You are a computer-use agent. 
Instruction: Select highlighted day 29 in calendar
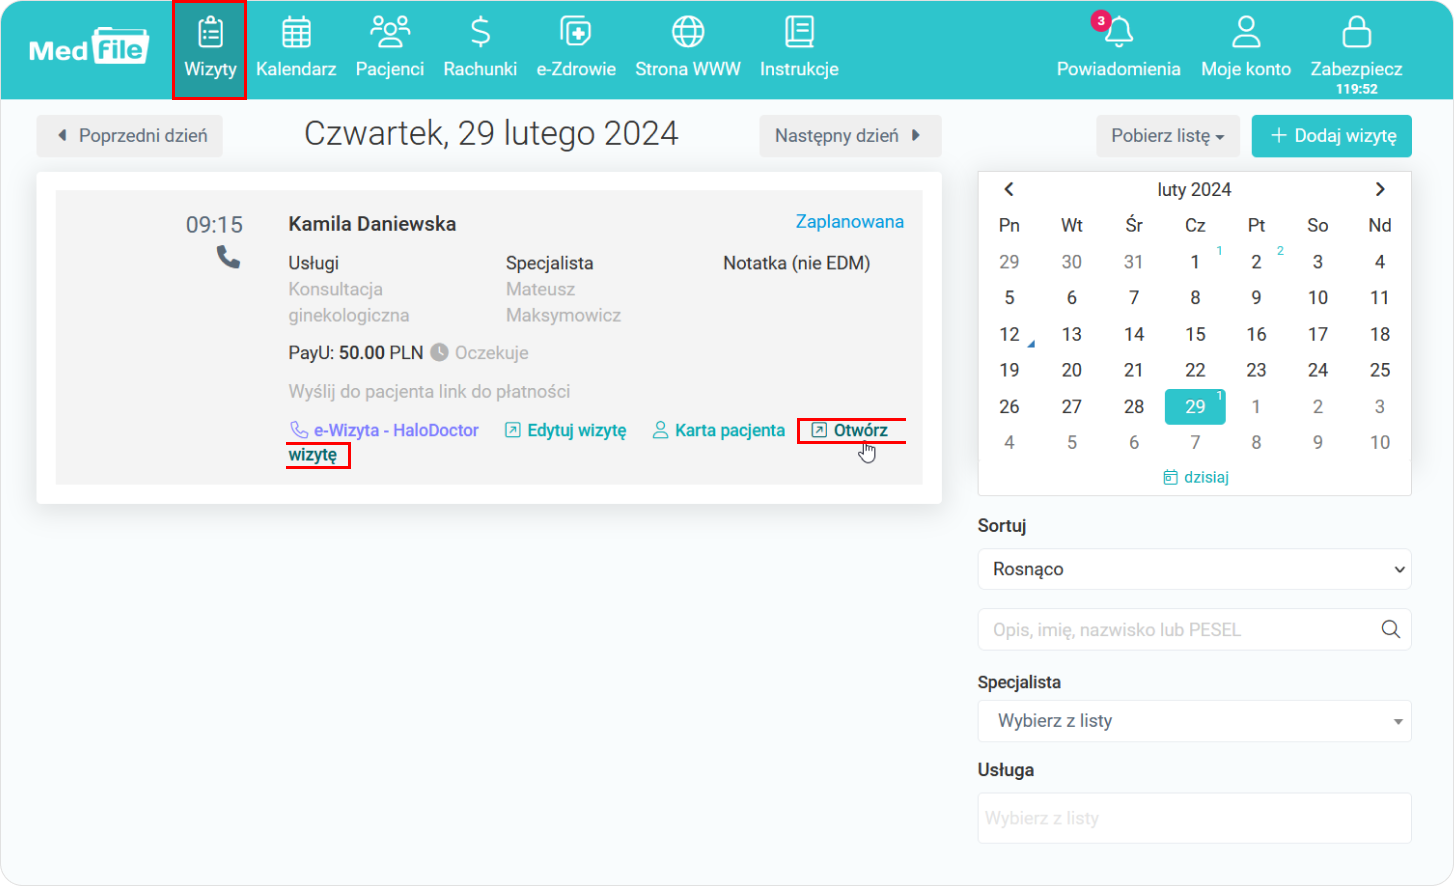[1195, 406]
